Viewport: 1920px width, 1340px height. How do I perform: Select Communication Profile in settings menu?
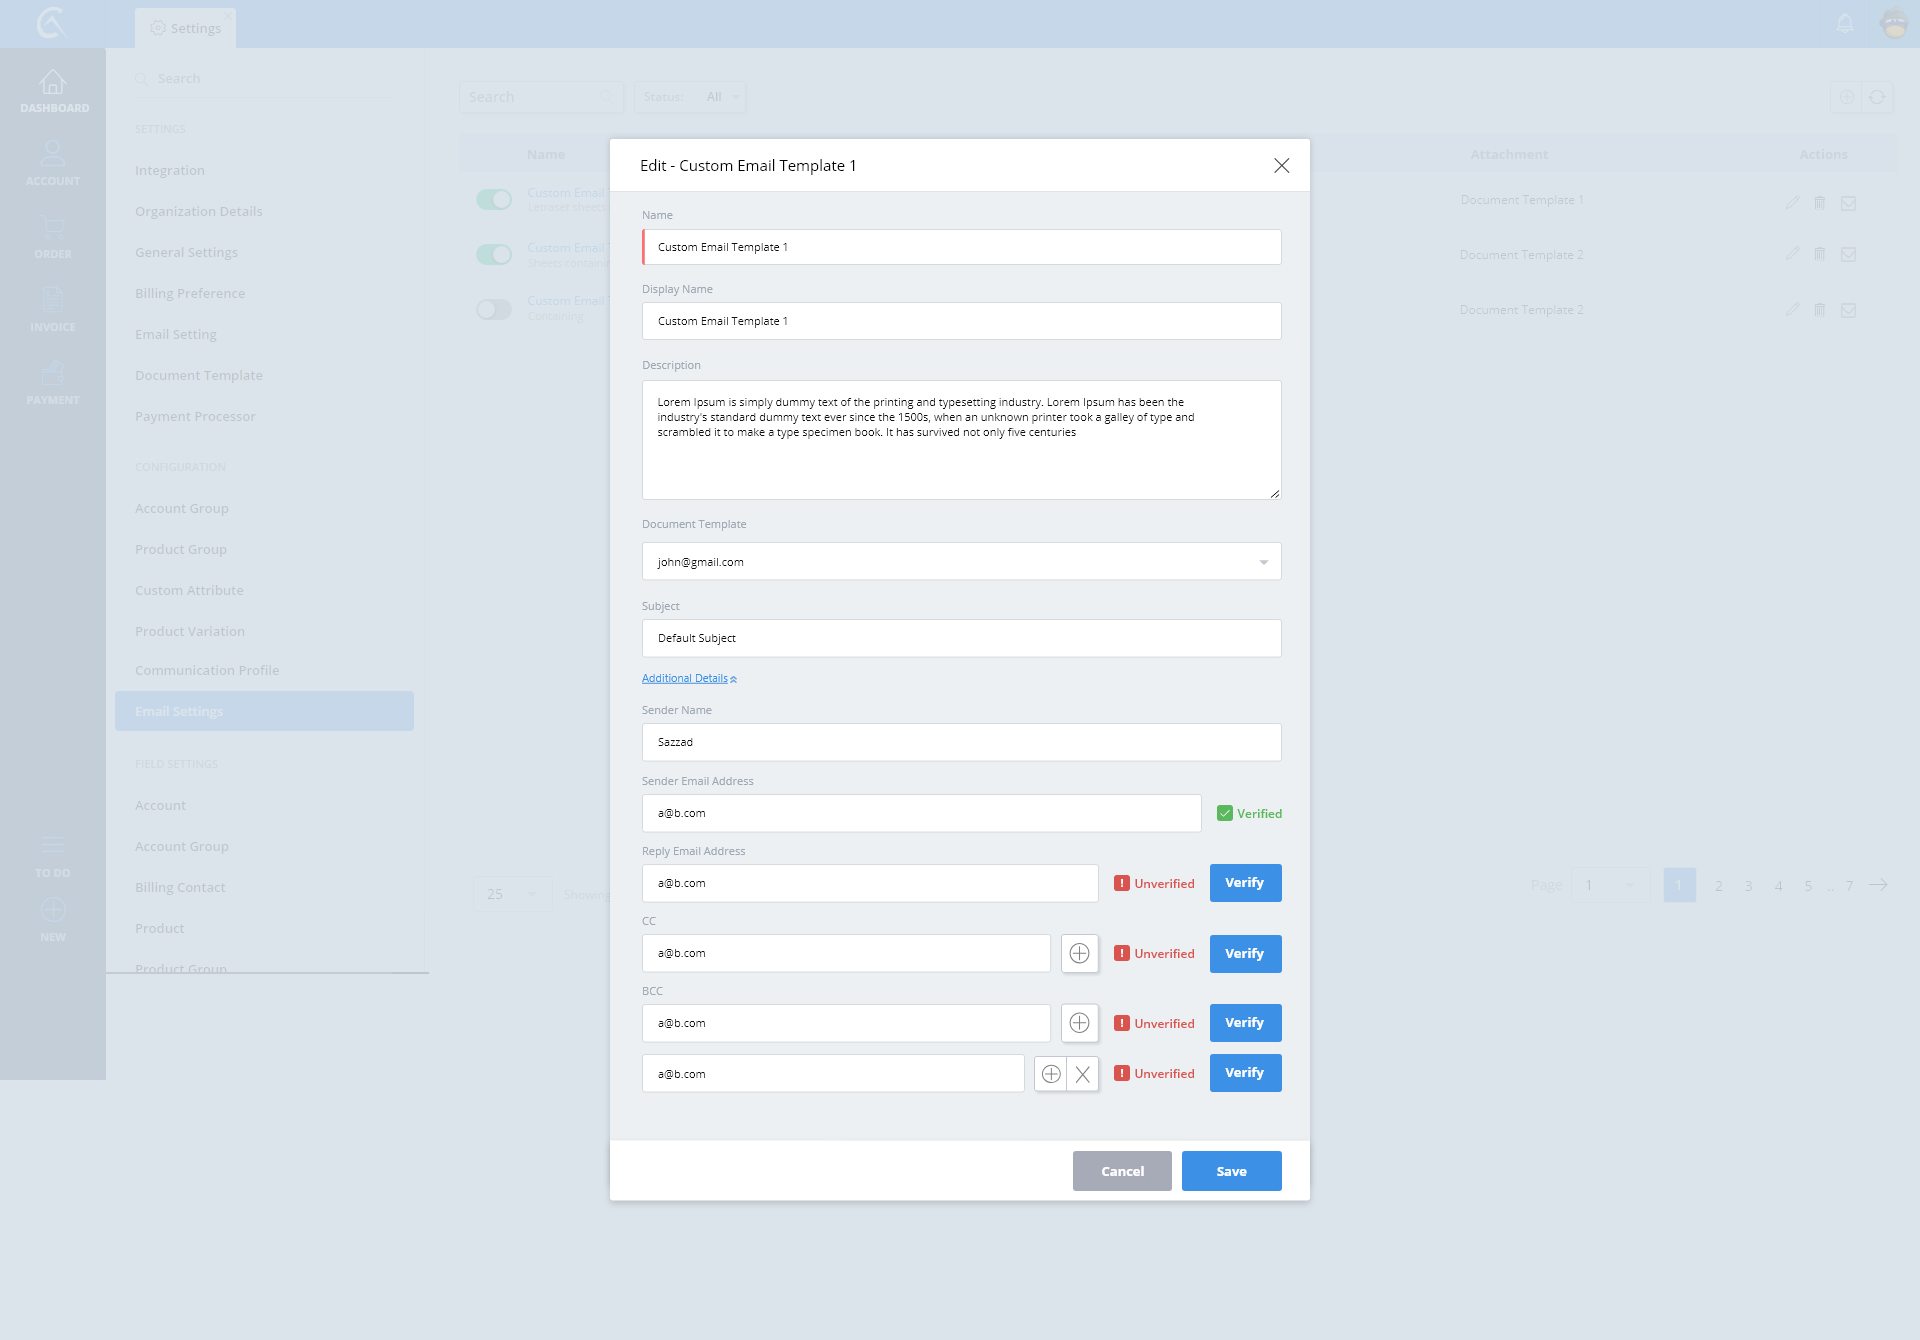point(207,670)
